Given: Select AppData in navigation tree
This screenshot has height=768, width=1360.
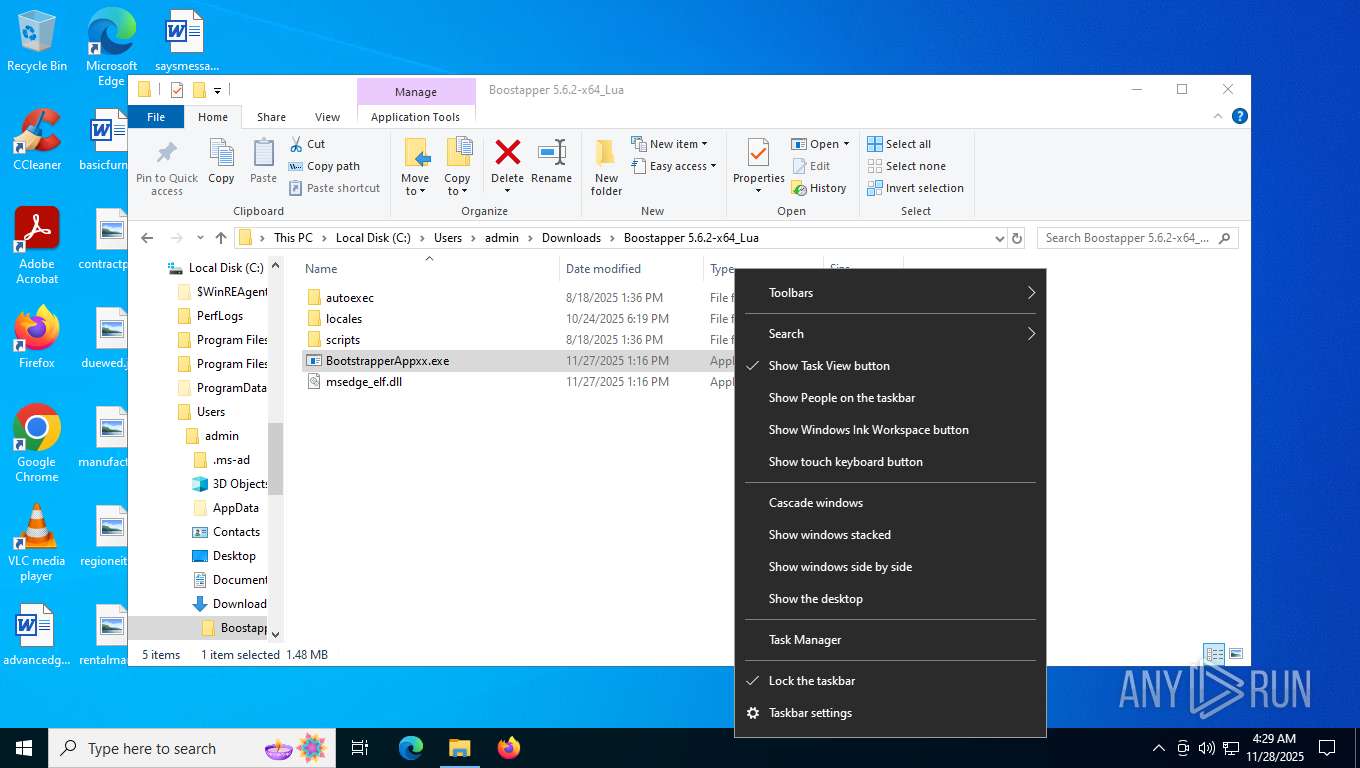Looking at the screenshot, I should (235, 508).
